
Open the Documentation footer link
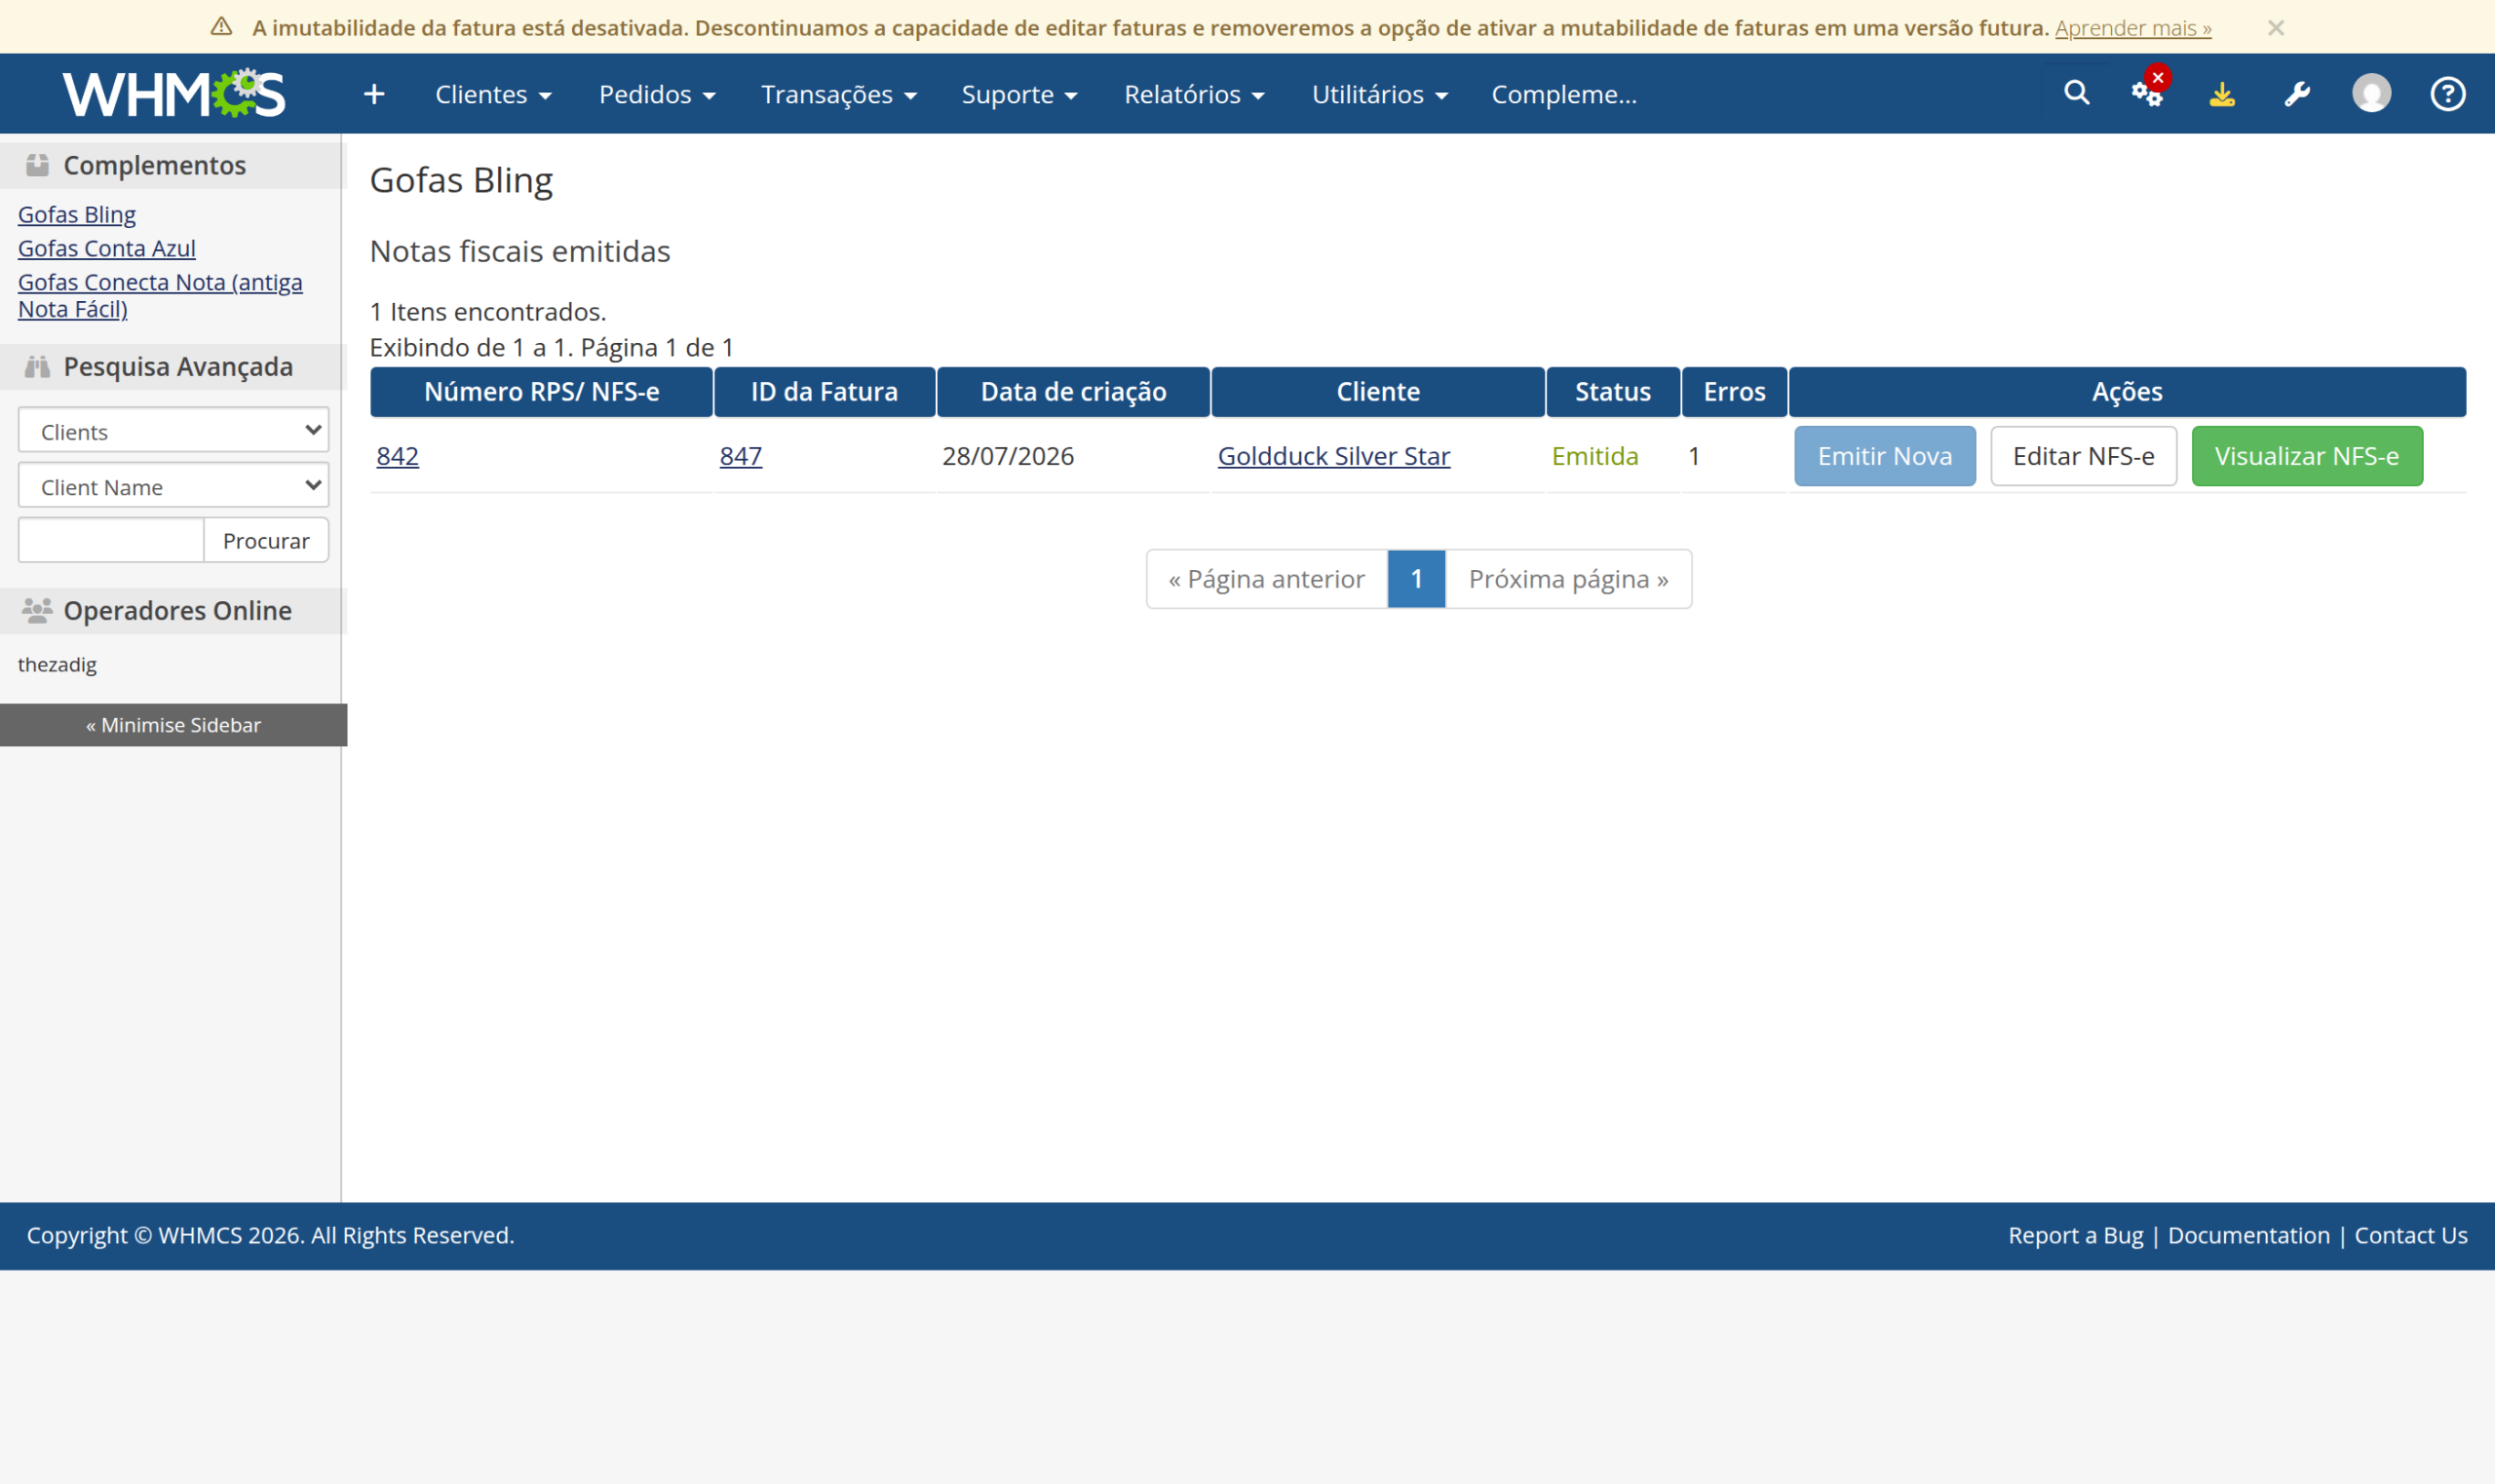coord(2248,1235)
